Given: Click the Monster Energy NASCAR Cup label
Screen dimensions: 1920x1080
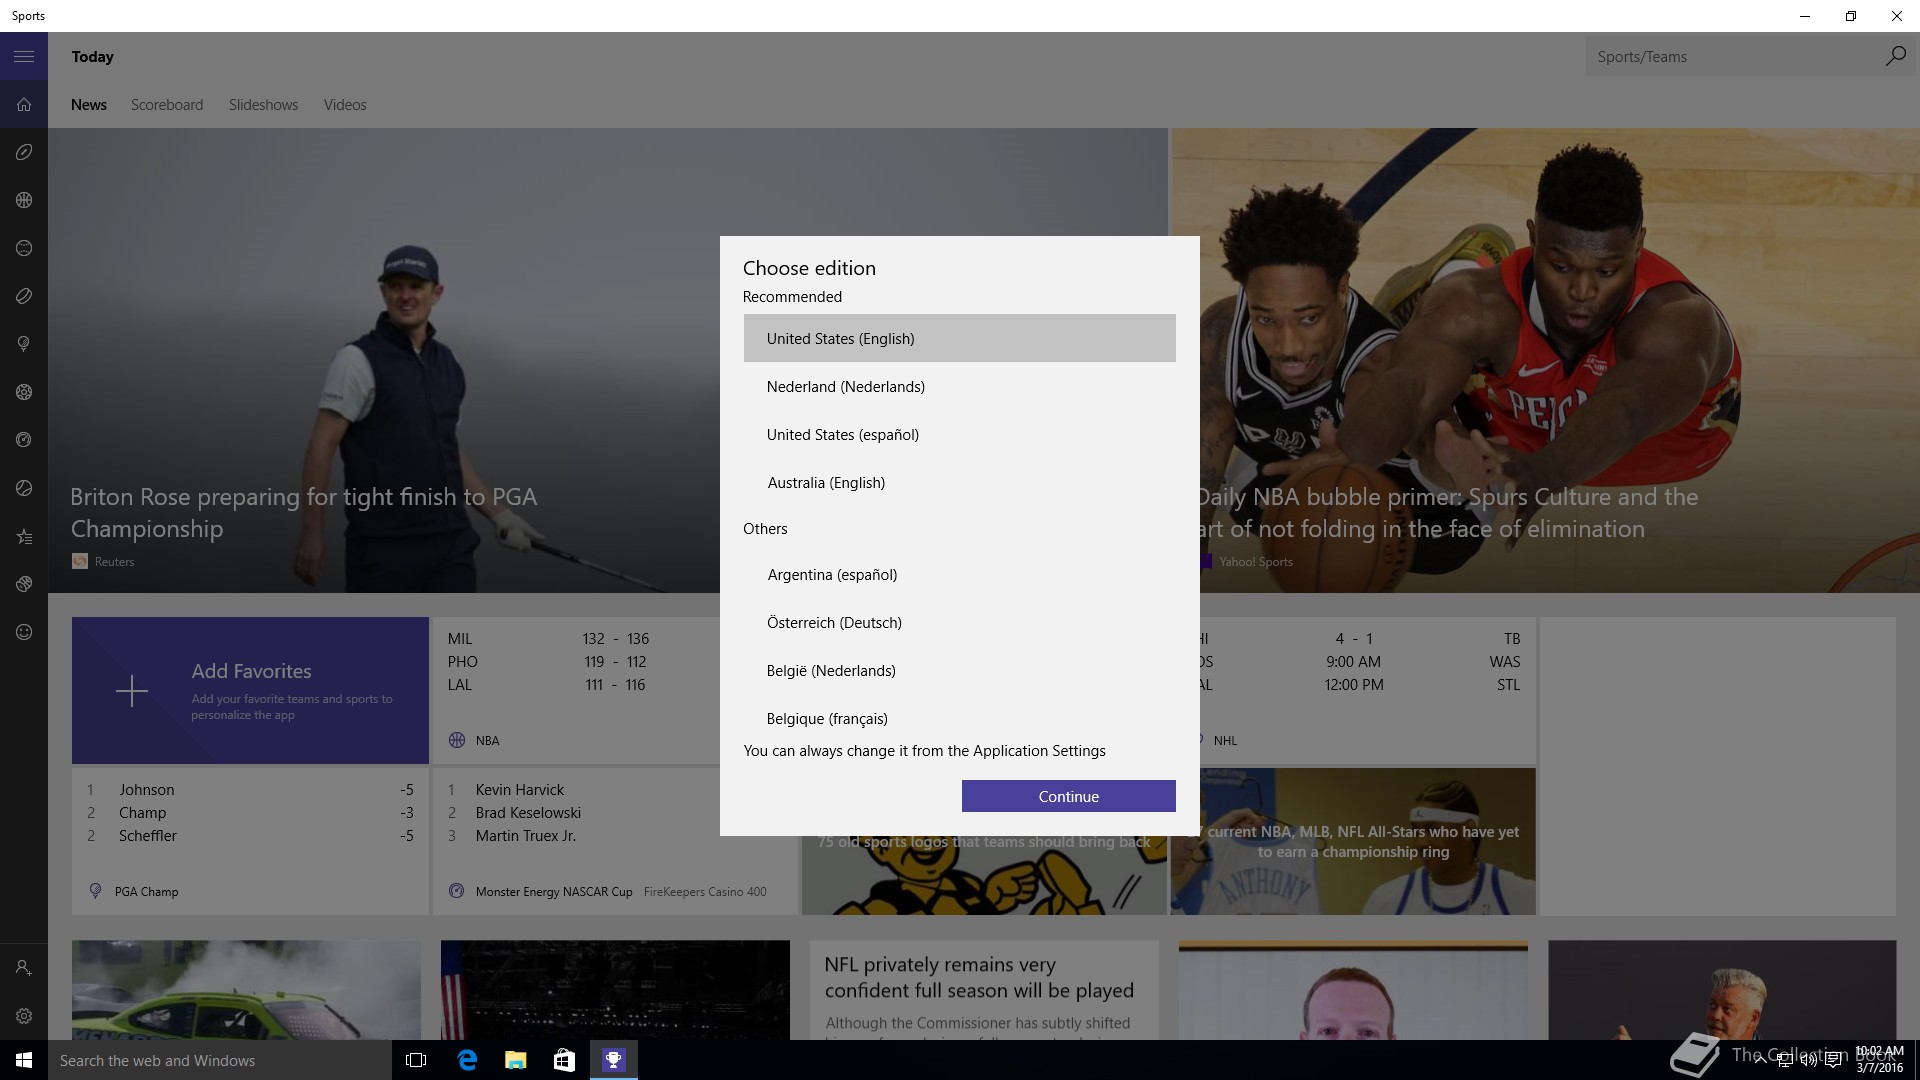Looking at the screenshot, I should point(554,891).
